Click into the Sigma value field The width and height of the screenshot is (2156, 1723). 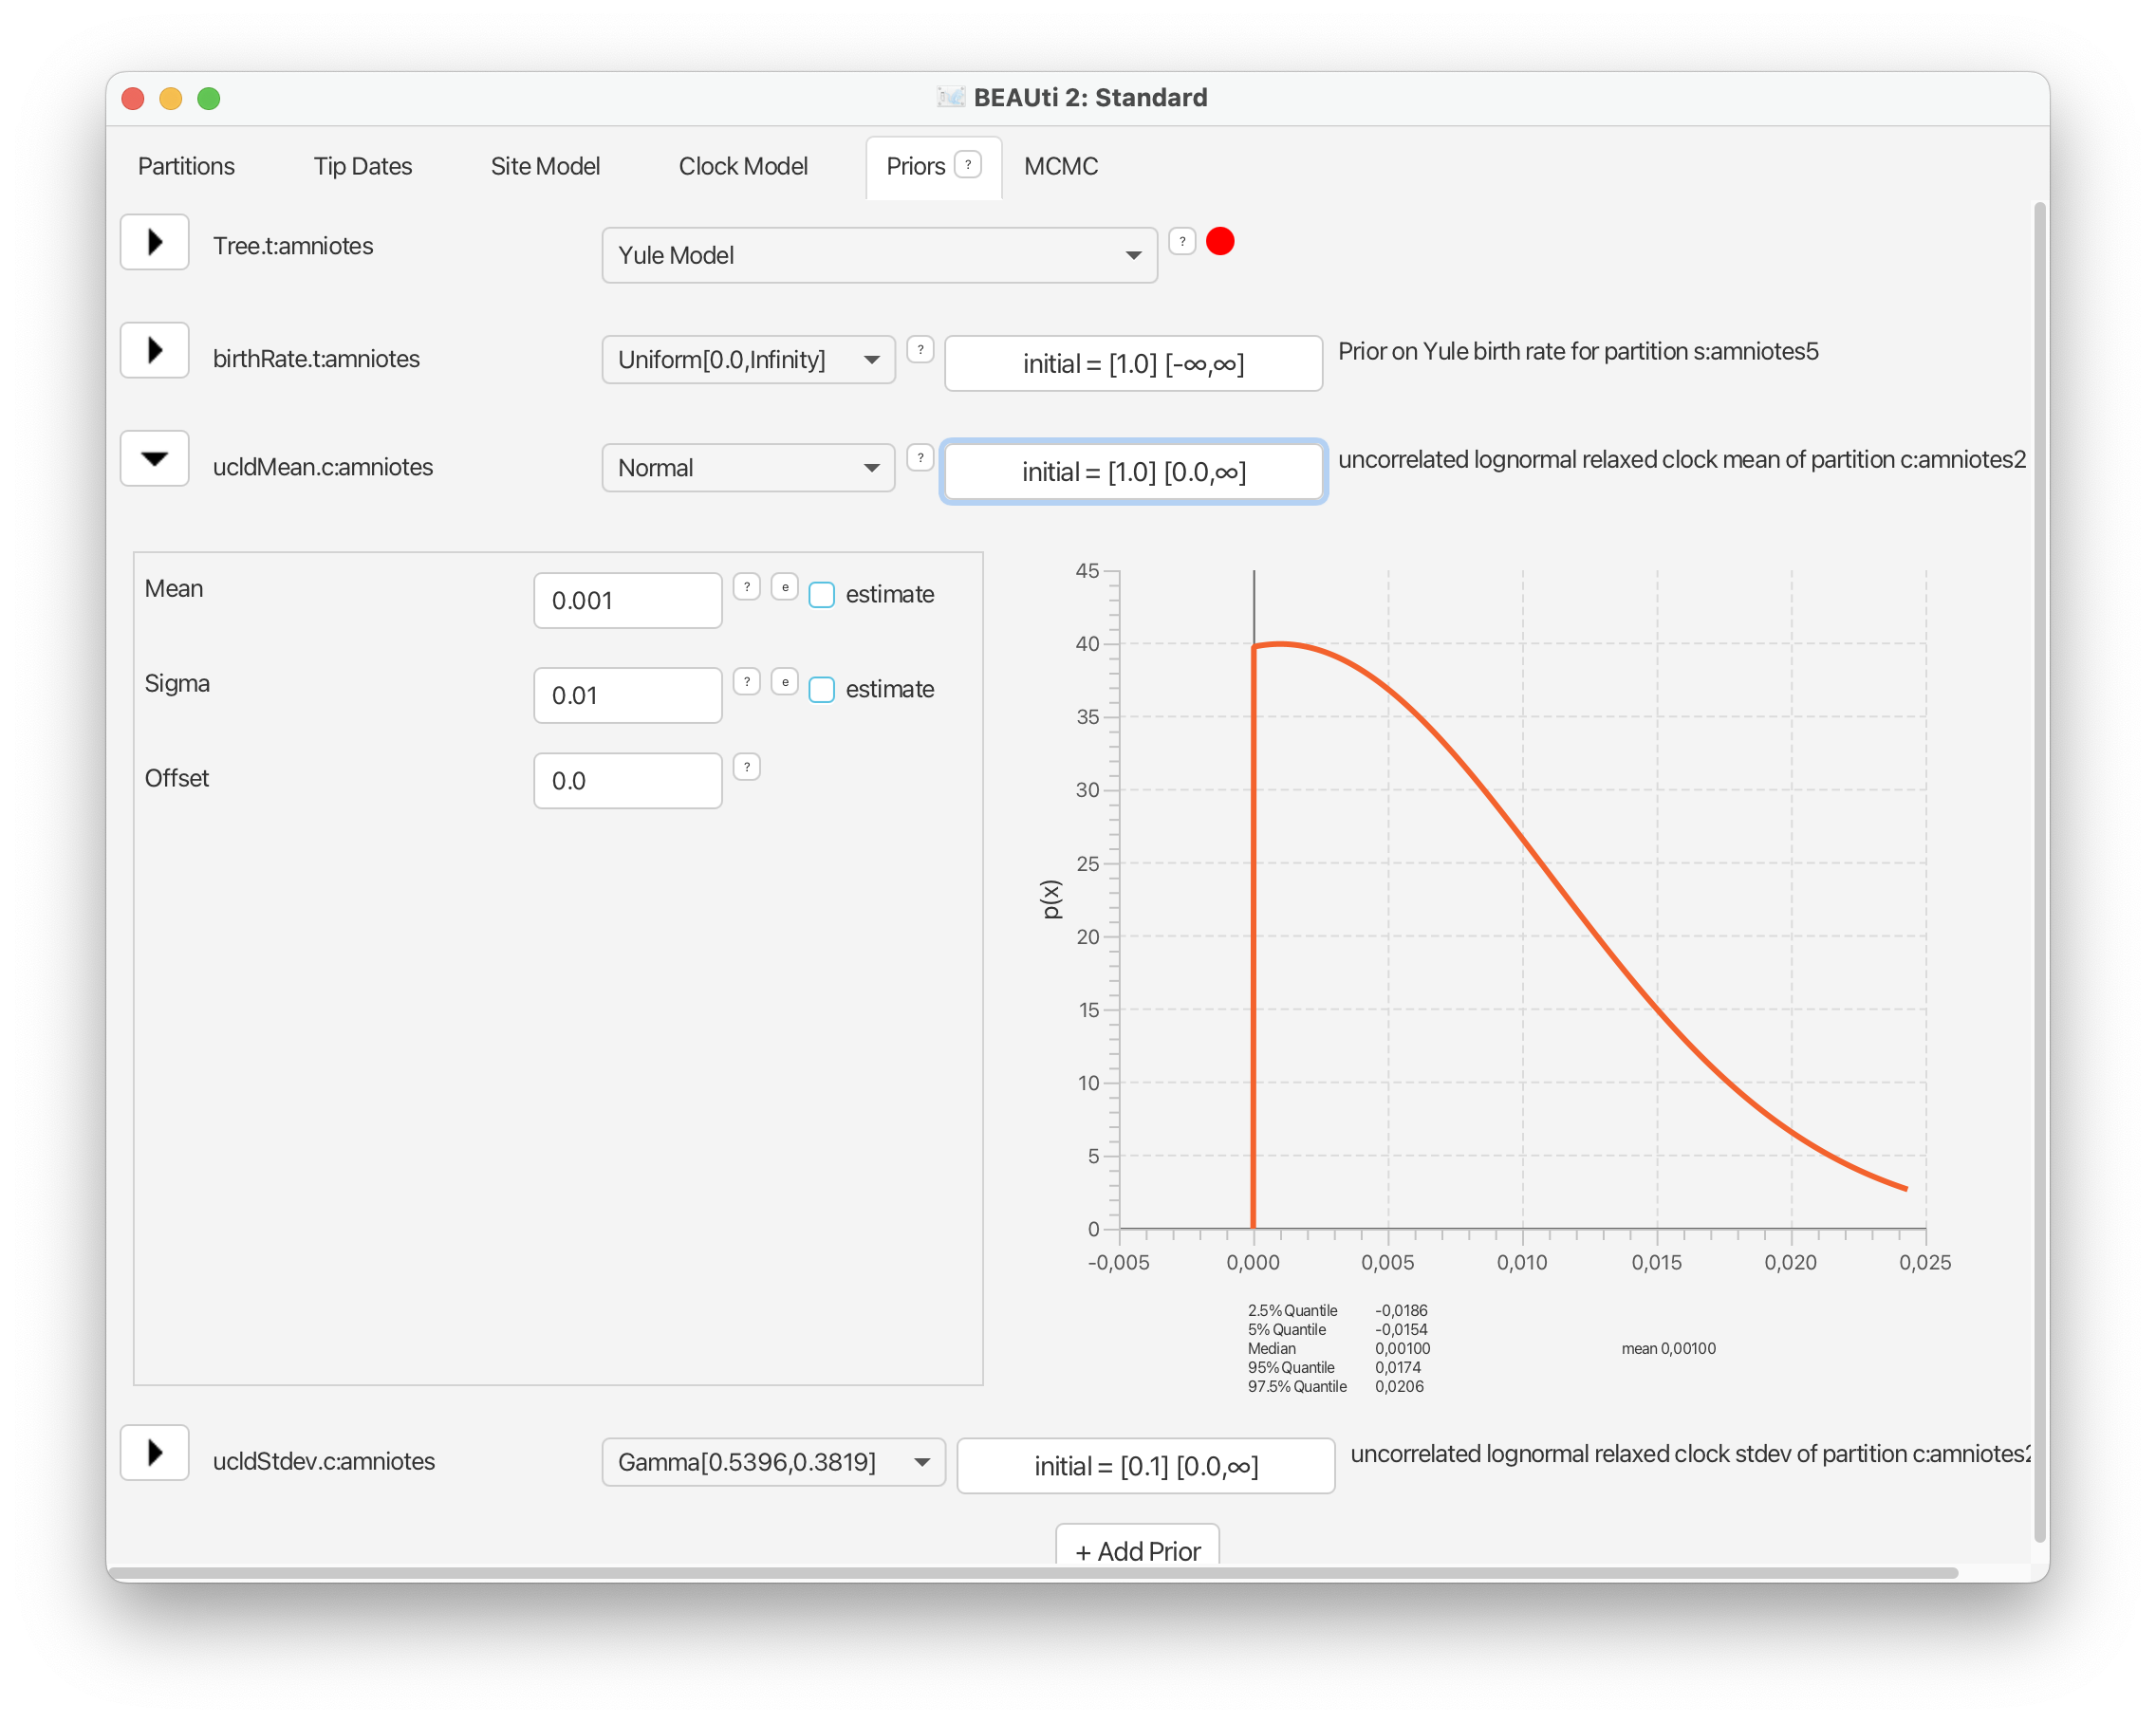click(628, 695)
